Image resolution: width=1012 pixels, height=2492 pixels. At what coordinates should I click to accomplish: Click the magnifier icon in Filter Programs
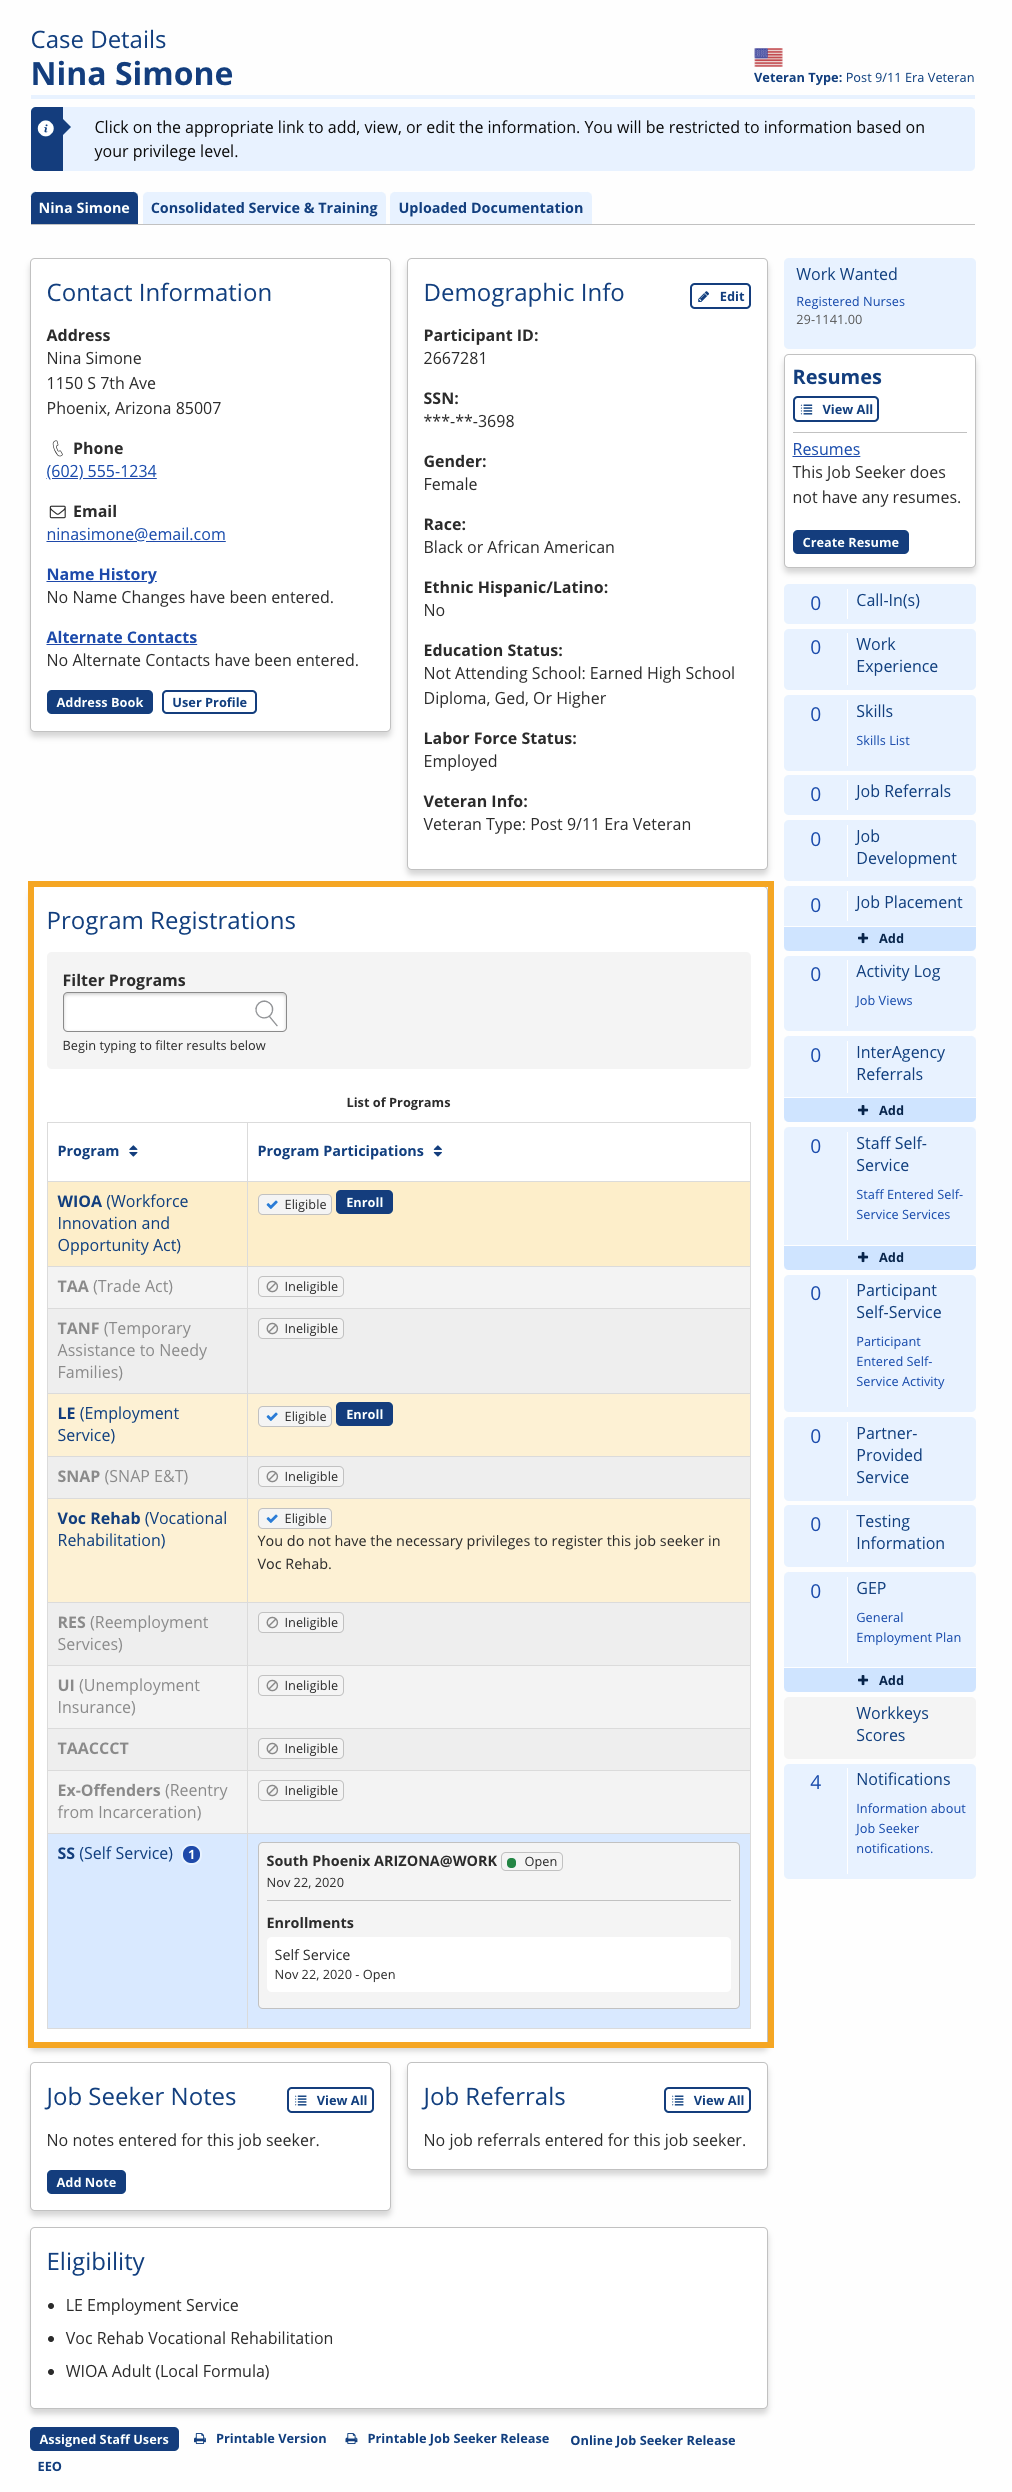(266, 1012)
